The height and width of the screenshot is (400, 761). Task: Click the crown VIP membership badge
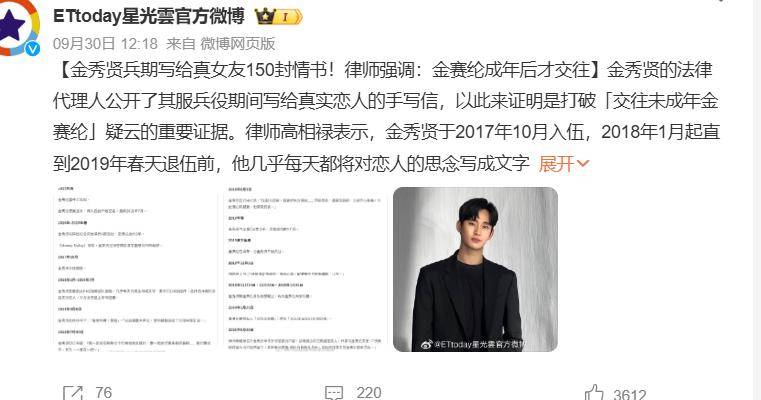[x=279, y=17]
